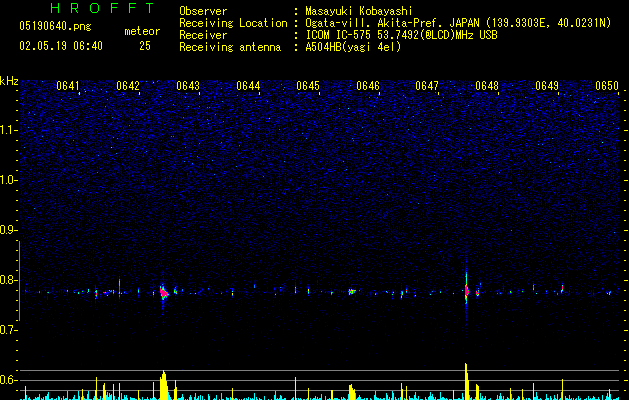The image size is (629, 400).
Task: Click receiver value ICOM IC-575 53.7492 MHz USB
Action: click(401, 35)
